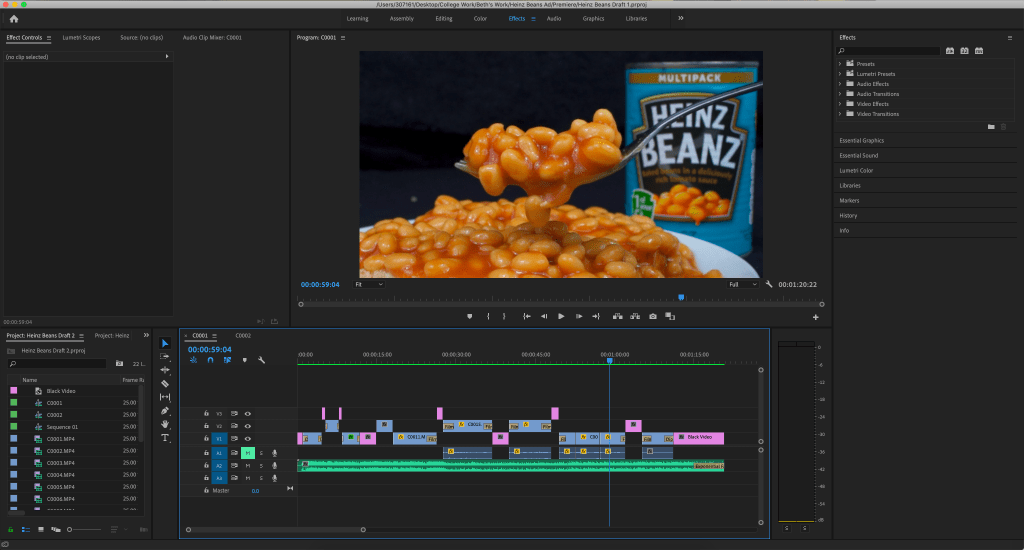This screenshot has height=550, width=1024.
Task: Pick the Pen tool
Action: pyautogui.click(x=165, y=410)
